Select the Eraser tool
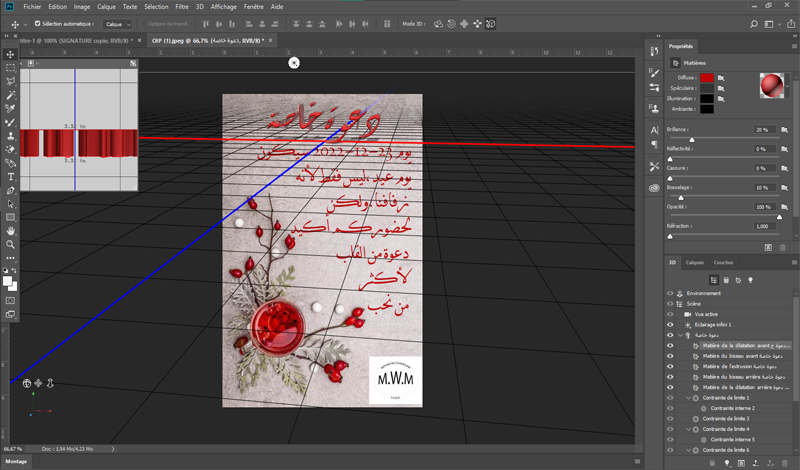This screenshot has height=470, width=800. point(10,150)
